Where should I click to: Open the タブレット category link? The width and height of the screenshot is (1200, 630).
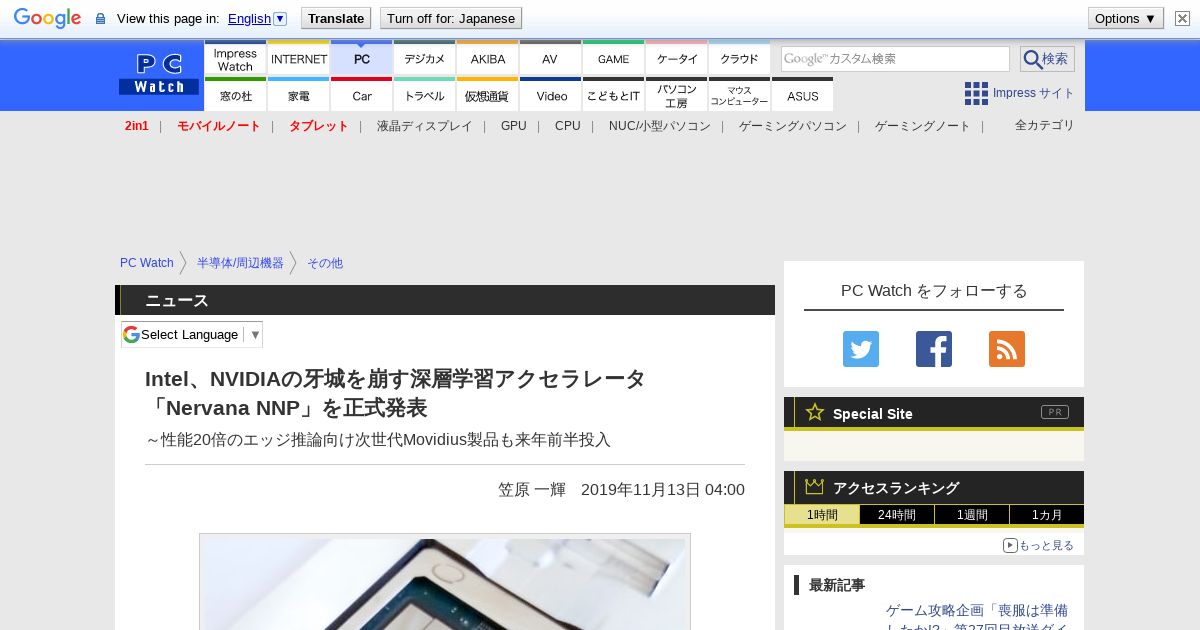[x=319, y=126]
